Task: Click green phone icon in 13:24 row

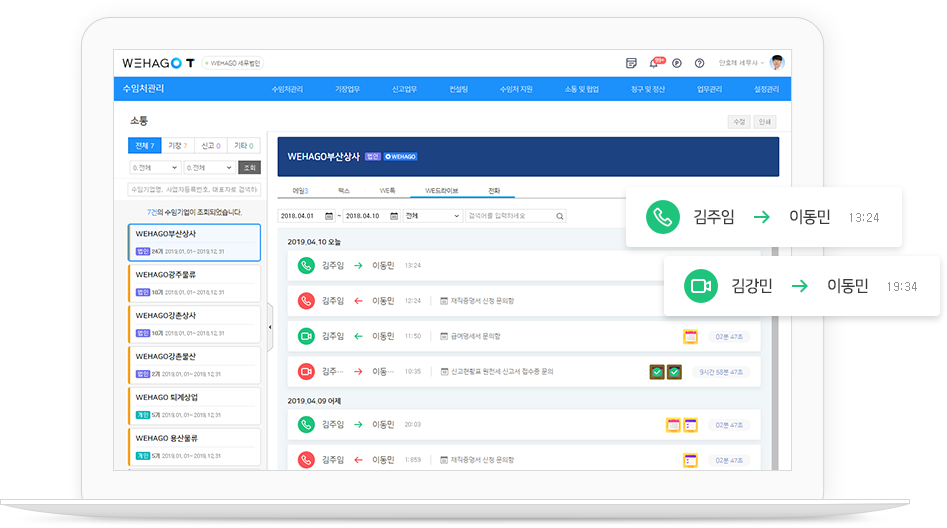Action: pyautogui.click(x=306, y=265)
